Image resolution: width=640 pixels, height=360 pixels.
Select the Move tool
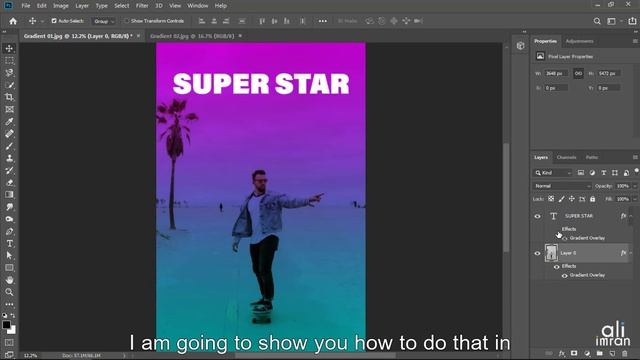[9, 48]
